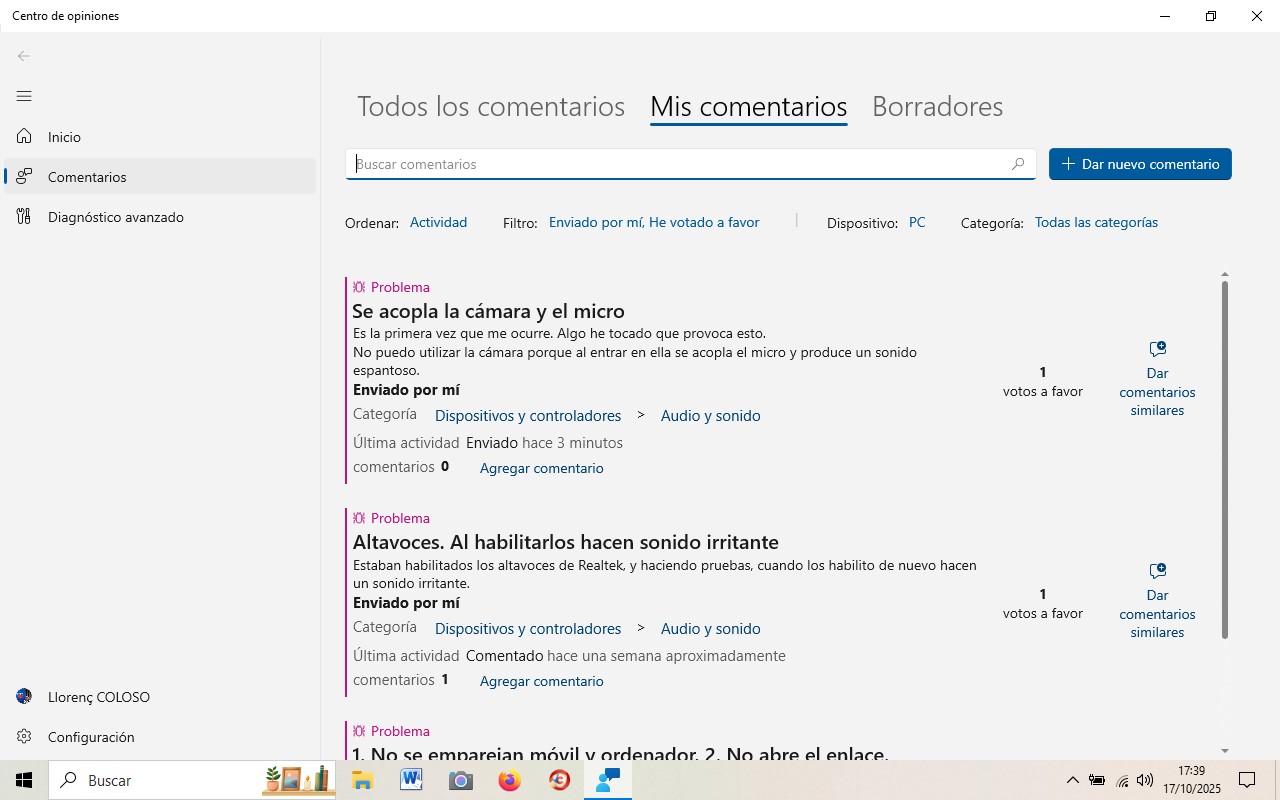The image size is (1280, 800).
Task: Open the Categoría dropdown 'Todas las categorías'
Action: 1096,222
